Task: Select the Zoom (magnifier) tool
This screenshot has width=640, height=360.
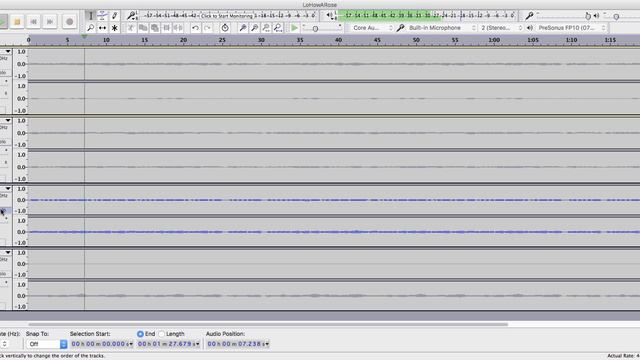Action: pos(91,28)
